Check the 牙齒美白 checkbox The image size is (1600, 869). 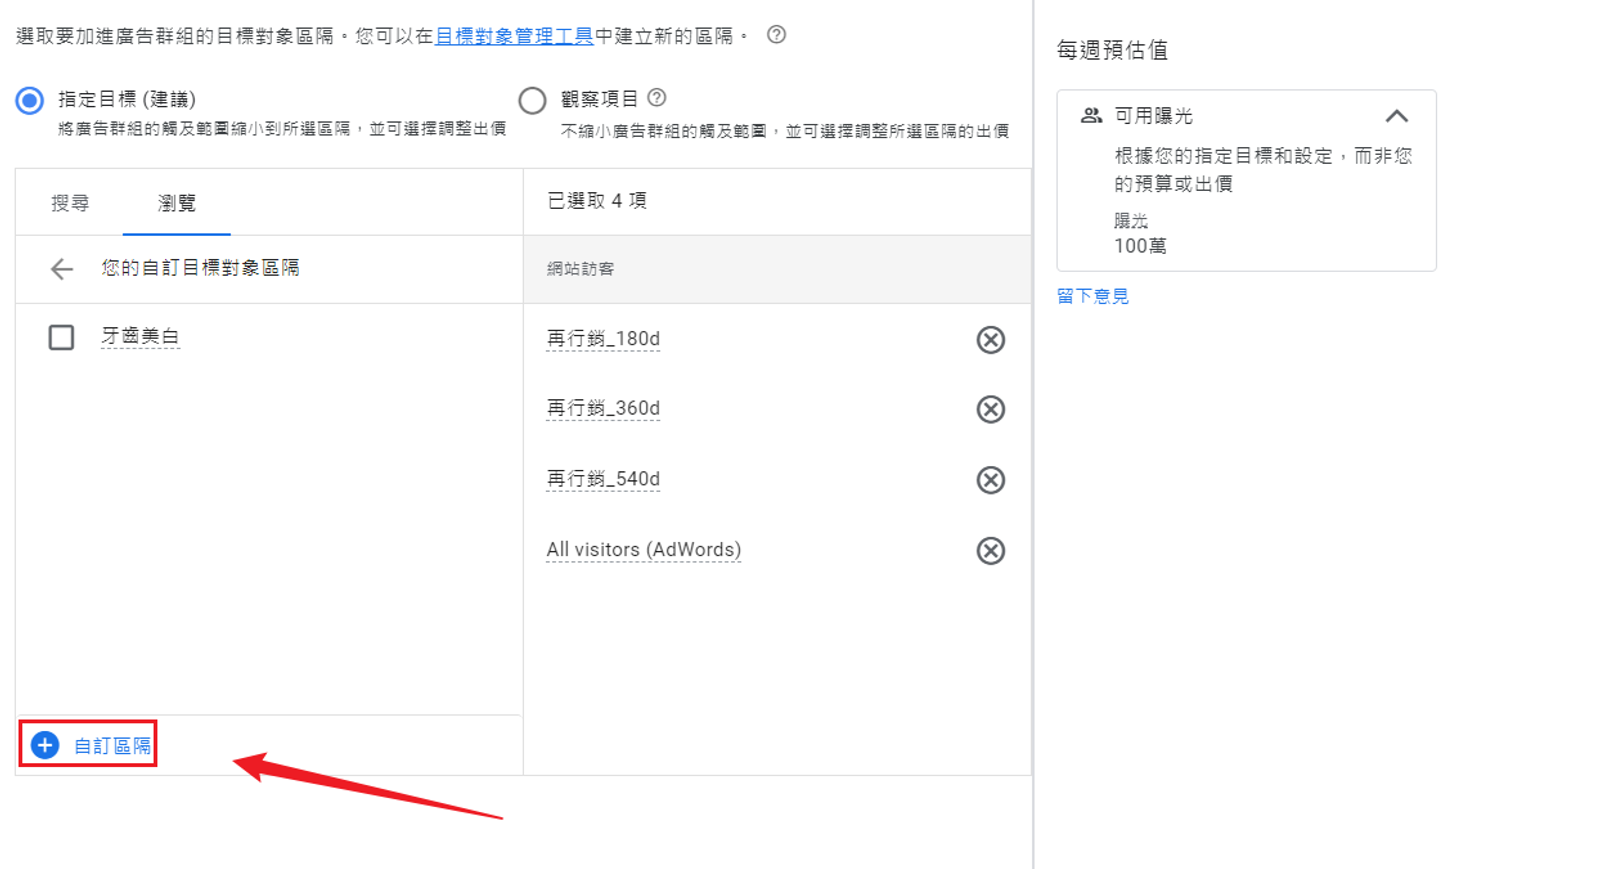tap(61, 337)
